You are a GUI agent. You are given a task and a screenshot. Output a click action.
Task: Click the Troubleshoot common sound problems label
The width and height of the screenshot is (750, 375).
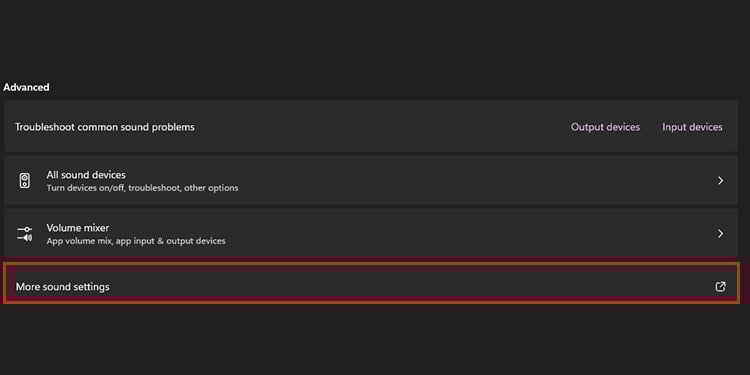[105, 127]
